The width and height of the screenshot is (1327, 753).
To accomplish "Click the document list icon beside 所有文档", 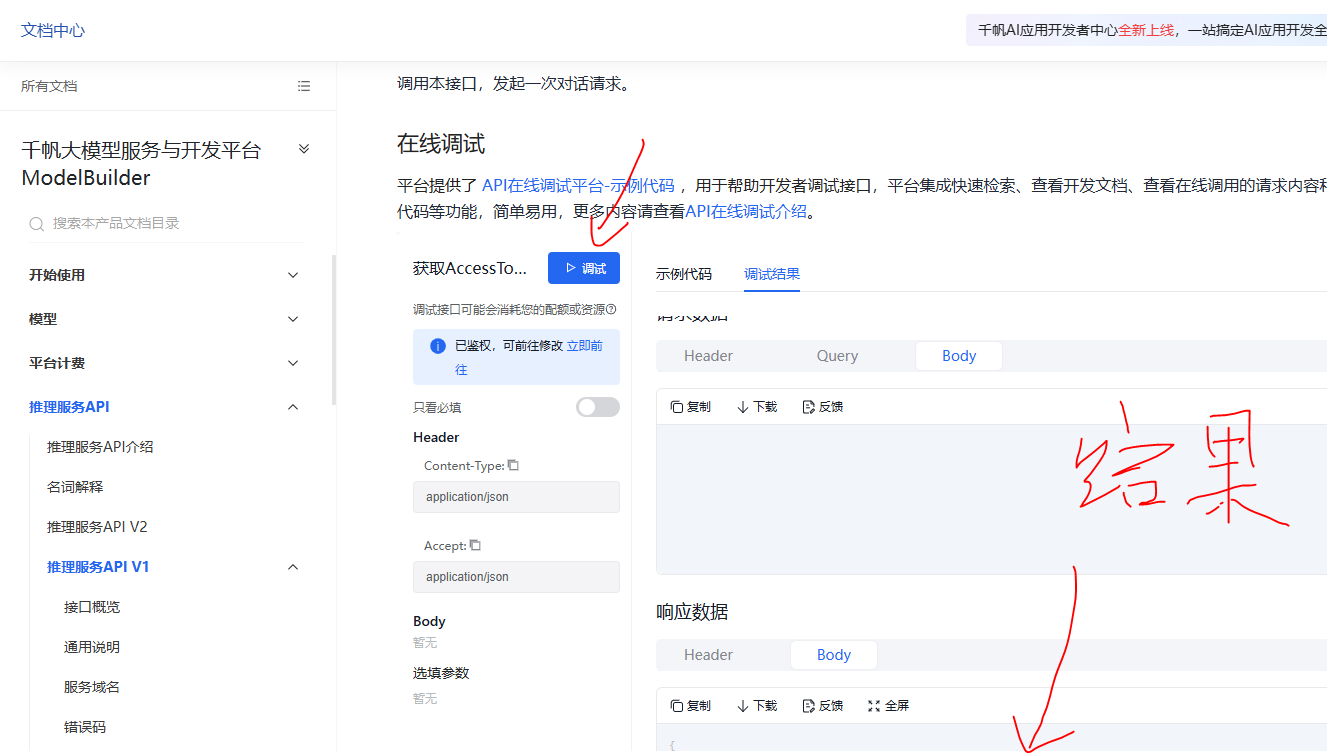I will coord(304,86).
